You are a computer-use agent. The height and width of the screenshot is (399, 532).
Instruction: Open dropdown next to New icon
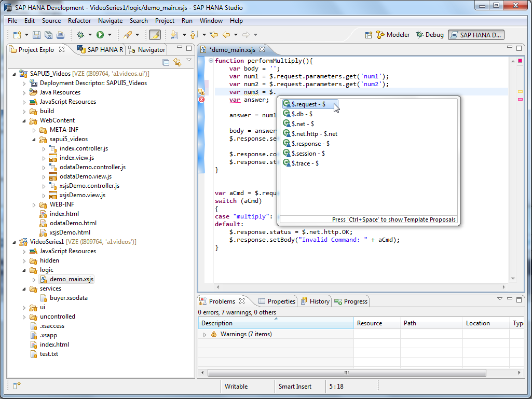pyautogui.click(x=26, y=35)
